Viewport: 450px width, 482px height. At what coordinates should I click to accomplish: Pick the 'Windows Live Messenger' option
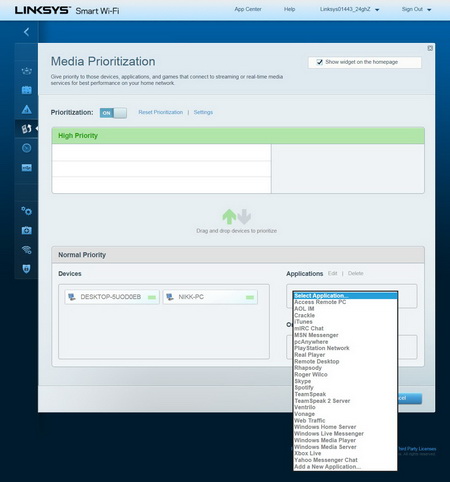click(x=345, y=434)
